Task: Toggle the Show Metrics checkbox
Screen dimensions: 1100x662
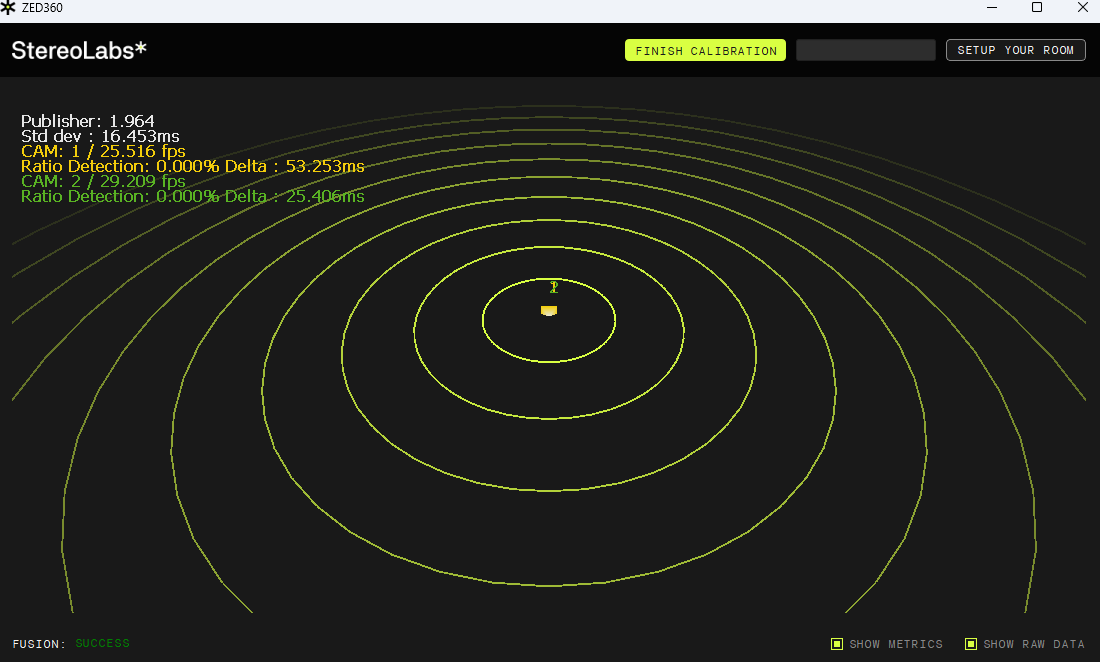Action: pos(837,644)
